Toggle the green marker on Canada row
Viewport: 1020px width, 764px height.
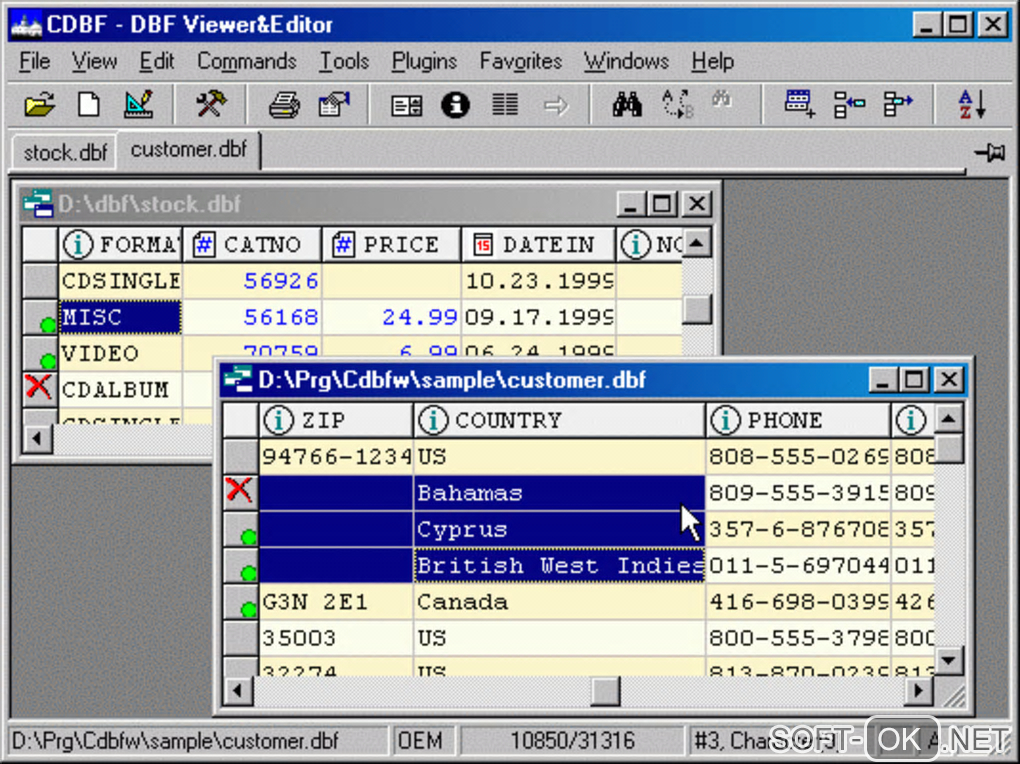248,610
